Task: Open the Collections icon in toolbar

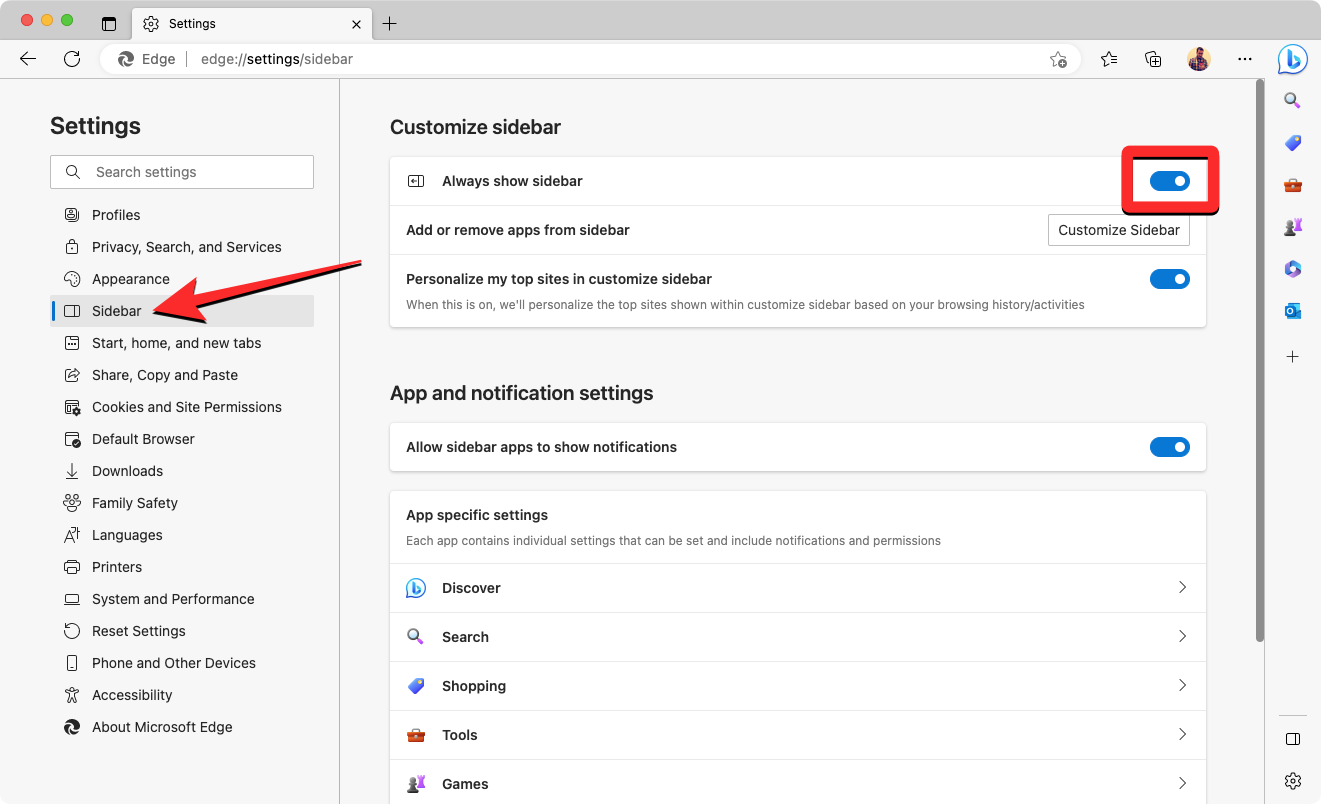Action: coord(1153,60)
